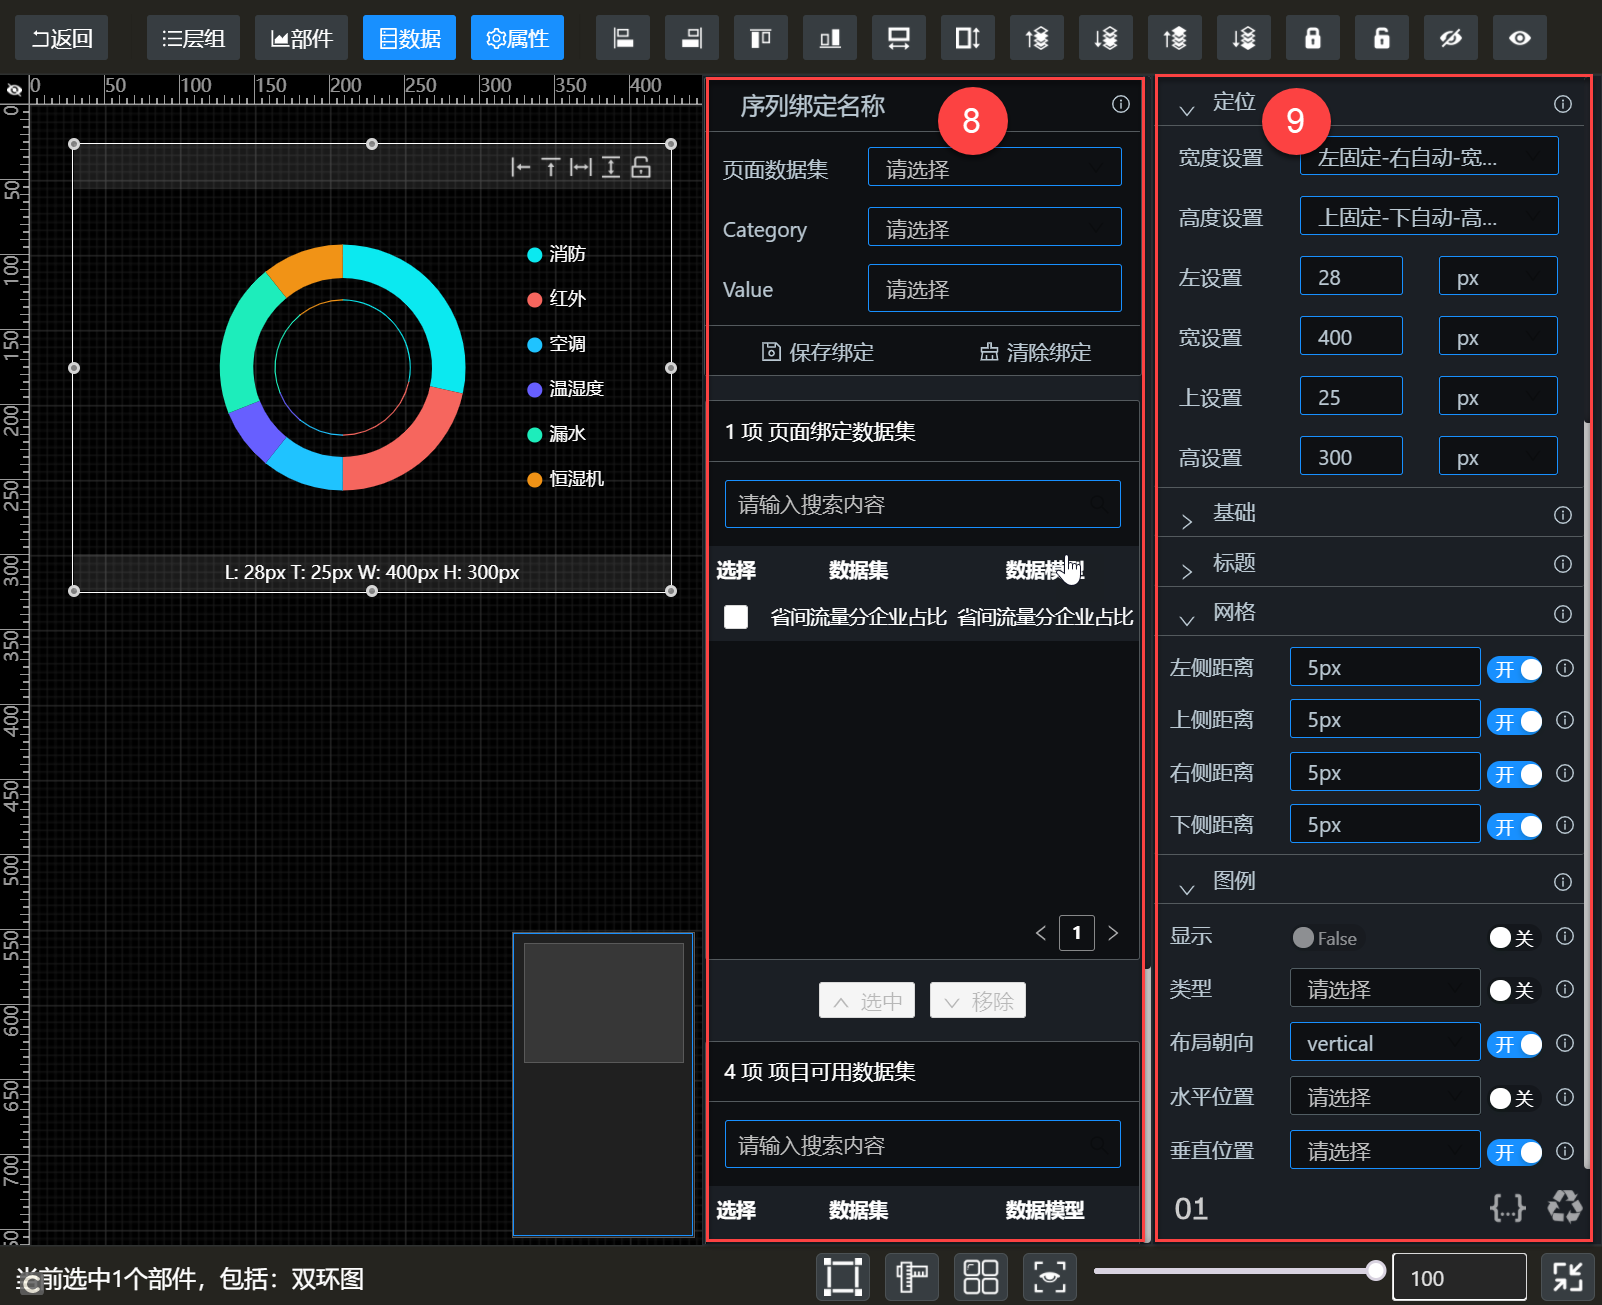Click info icon beside 定位 section
The image size is (1602, 1305).
pyautogui.click(x=1563, y=104)
